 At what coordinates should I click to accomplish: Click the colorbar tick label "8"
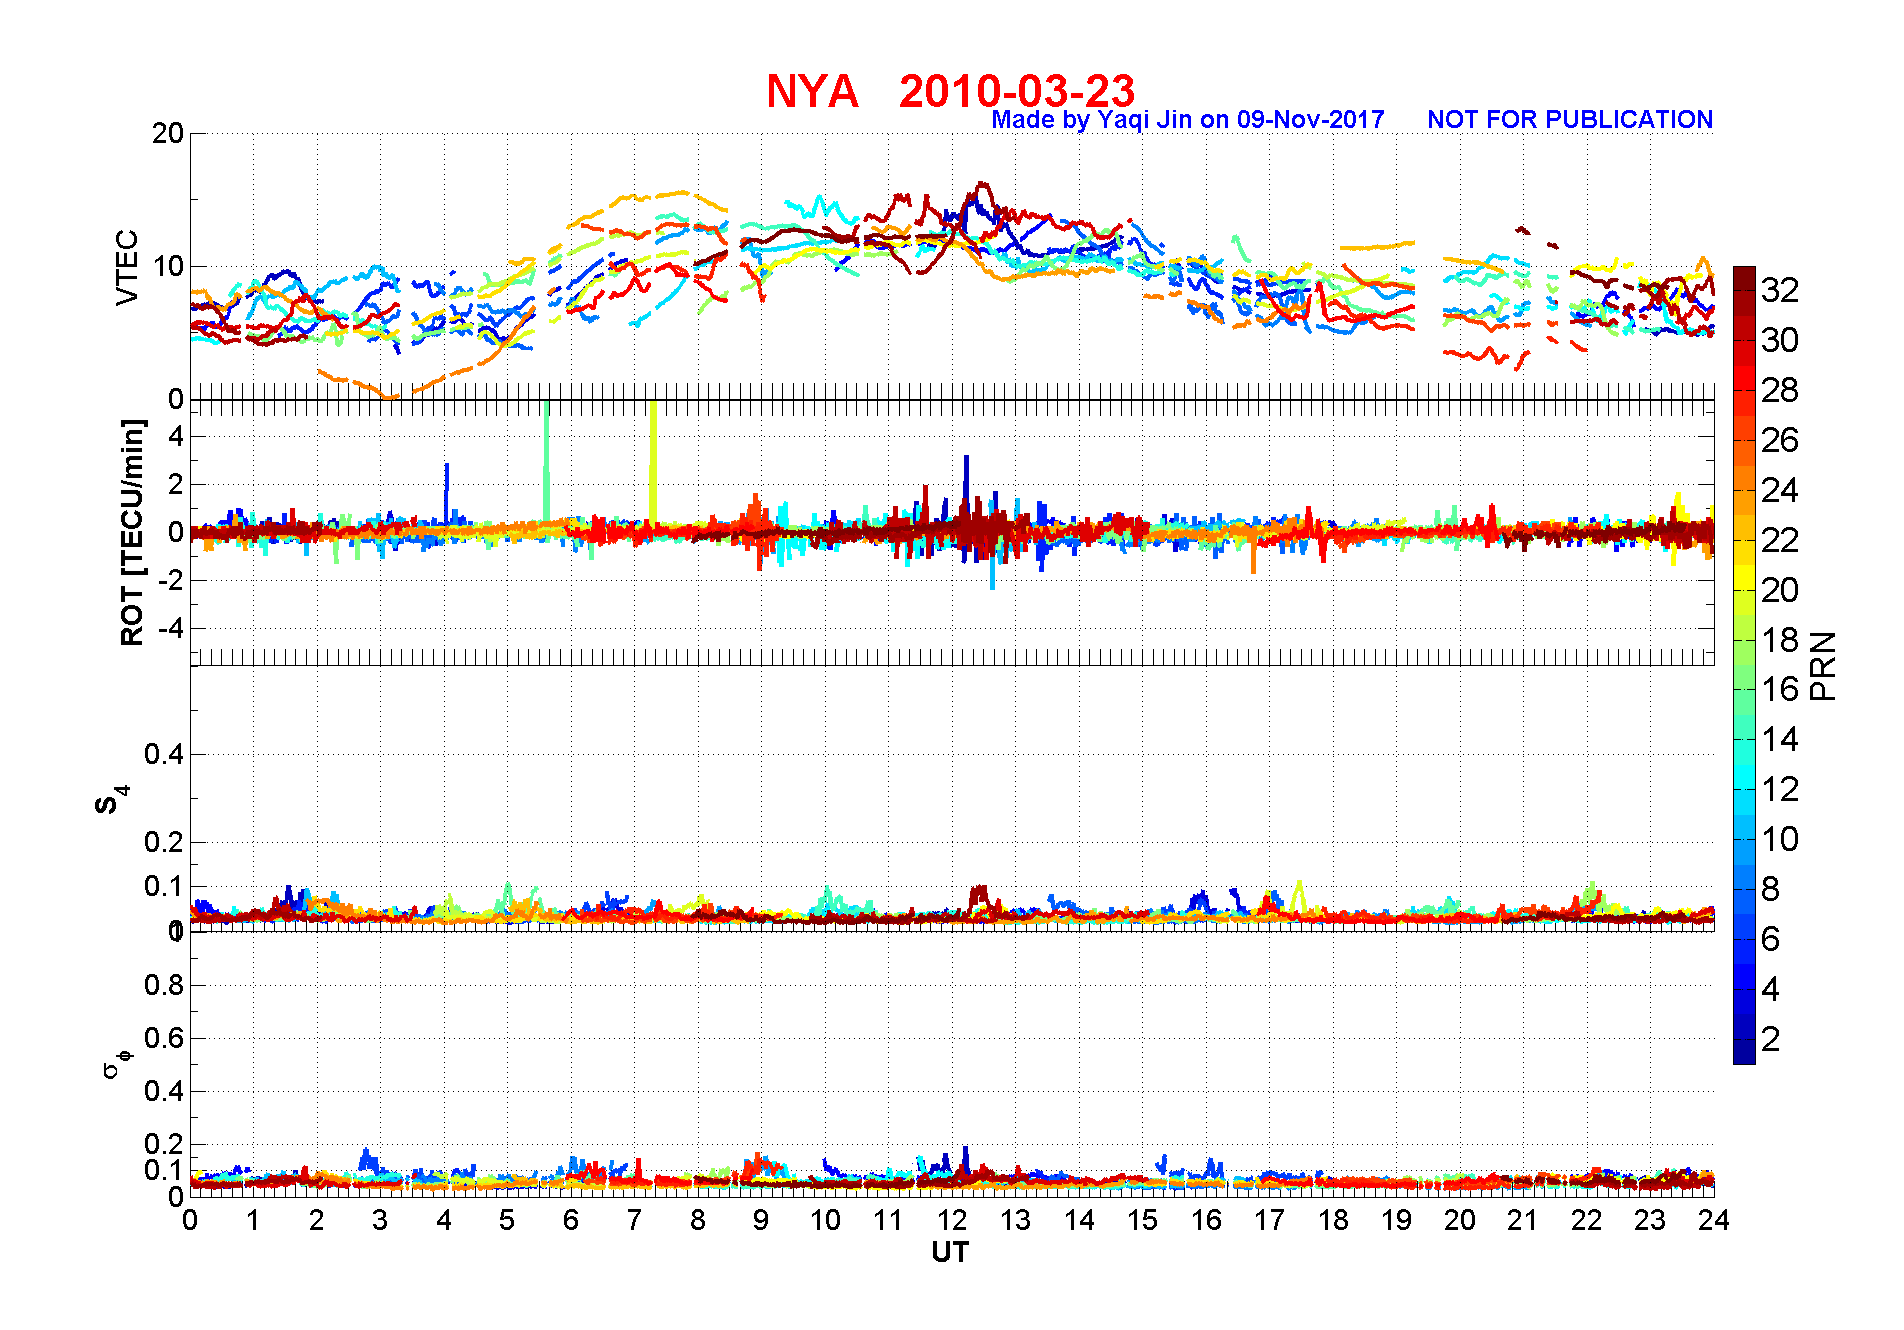pos(1770,889)
